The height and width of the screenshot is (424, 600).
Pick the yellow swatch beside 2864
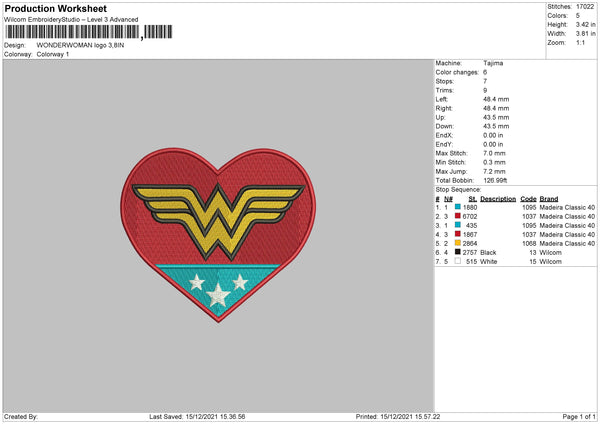[x=457, y=243]
